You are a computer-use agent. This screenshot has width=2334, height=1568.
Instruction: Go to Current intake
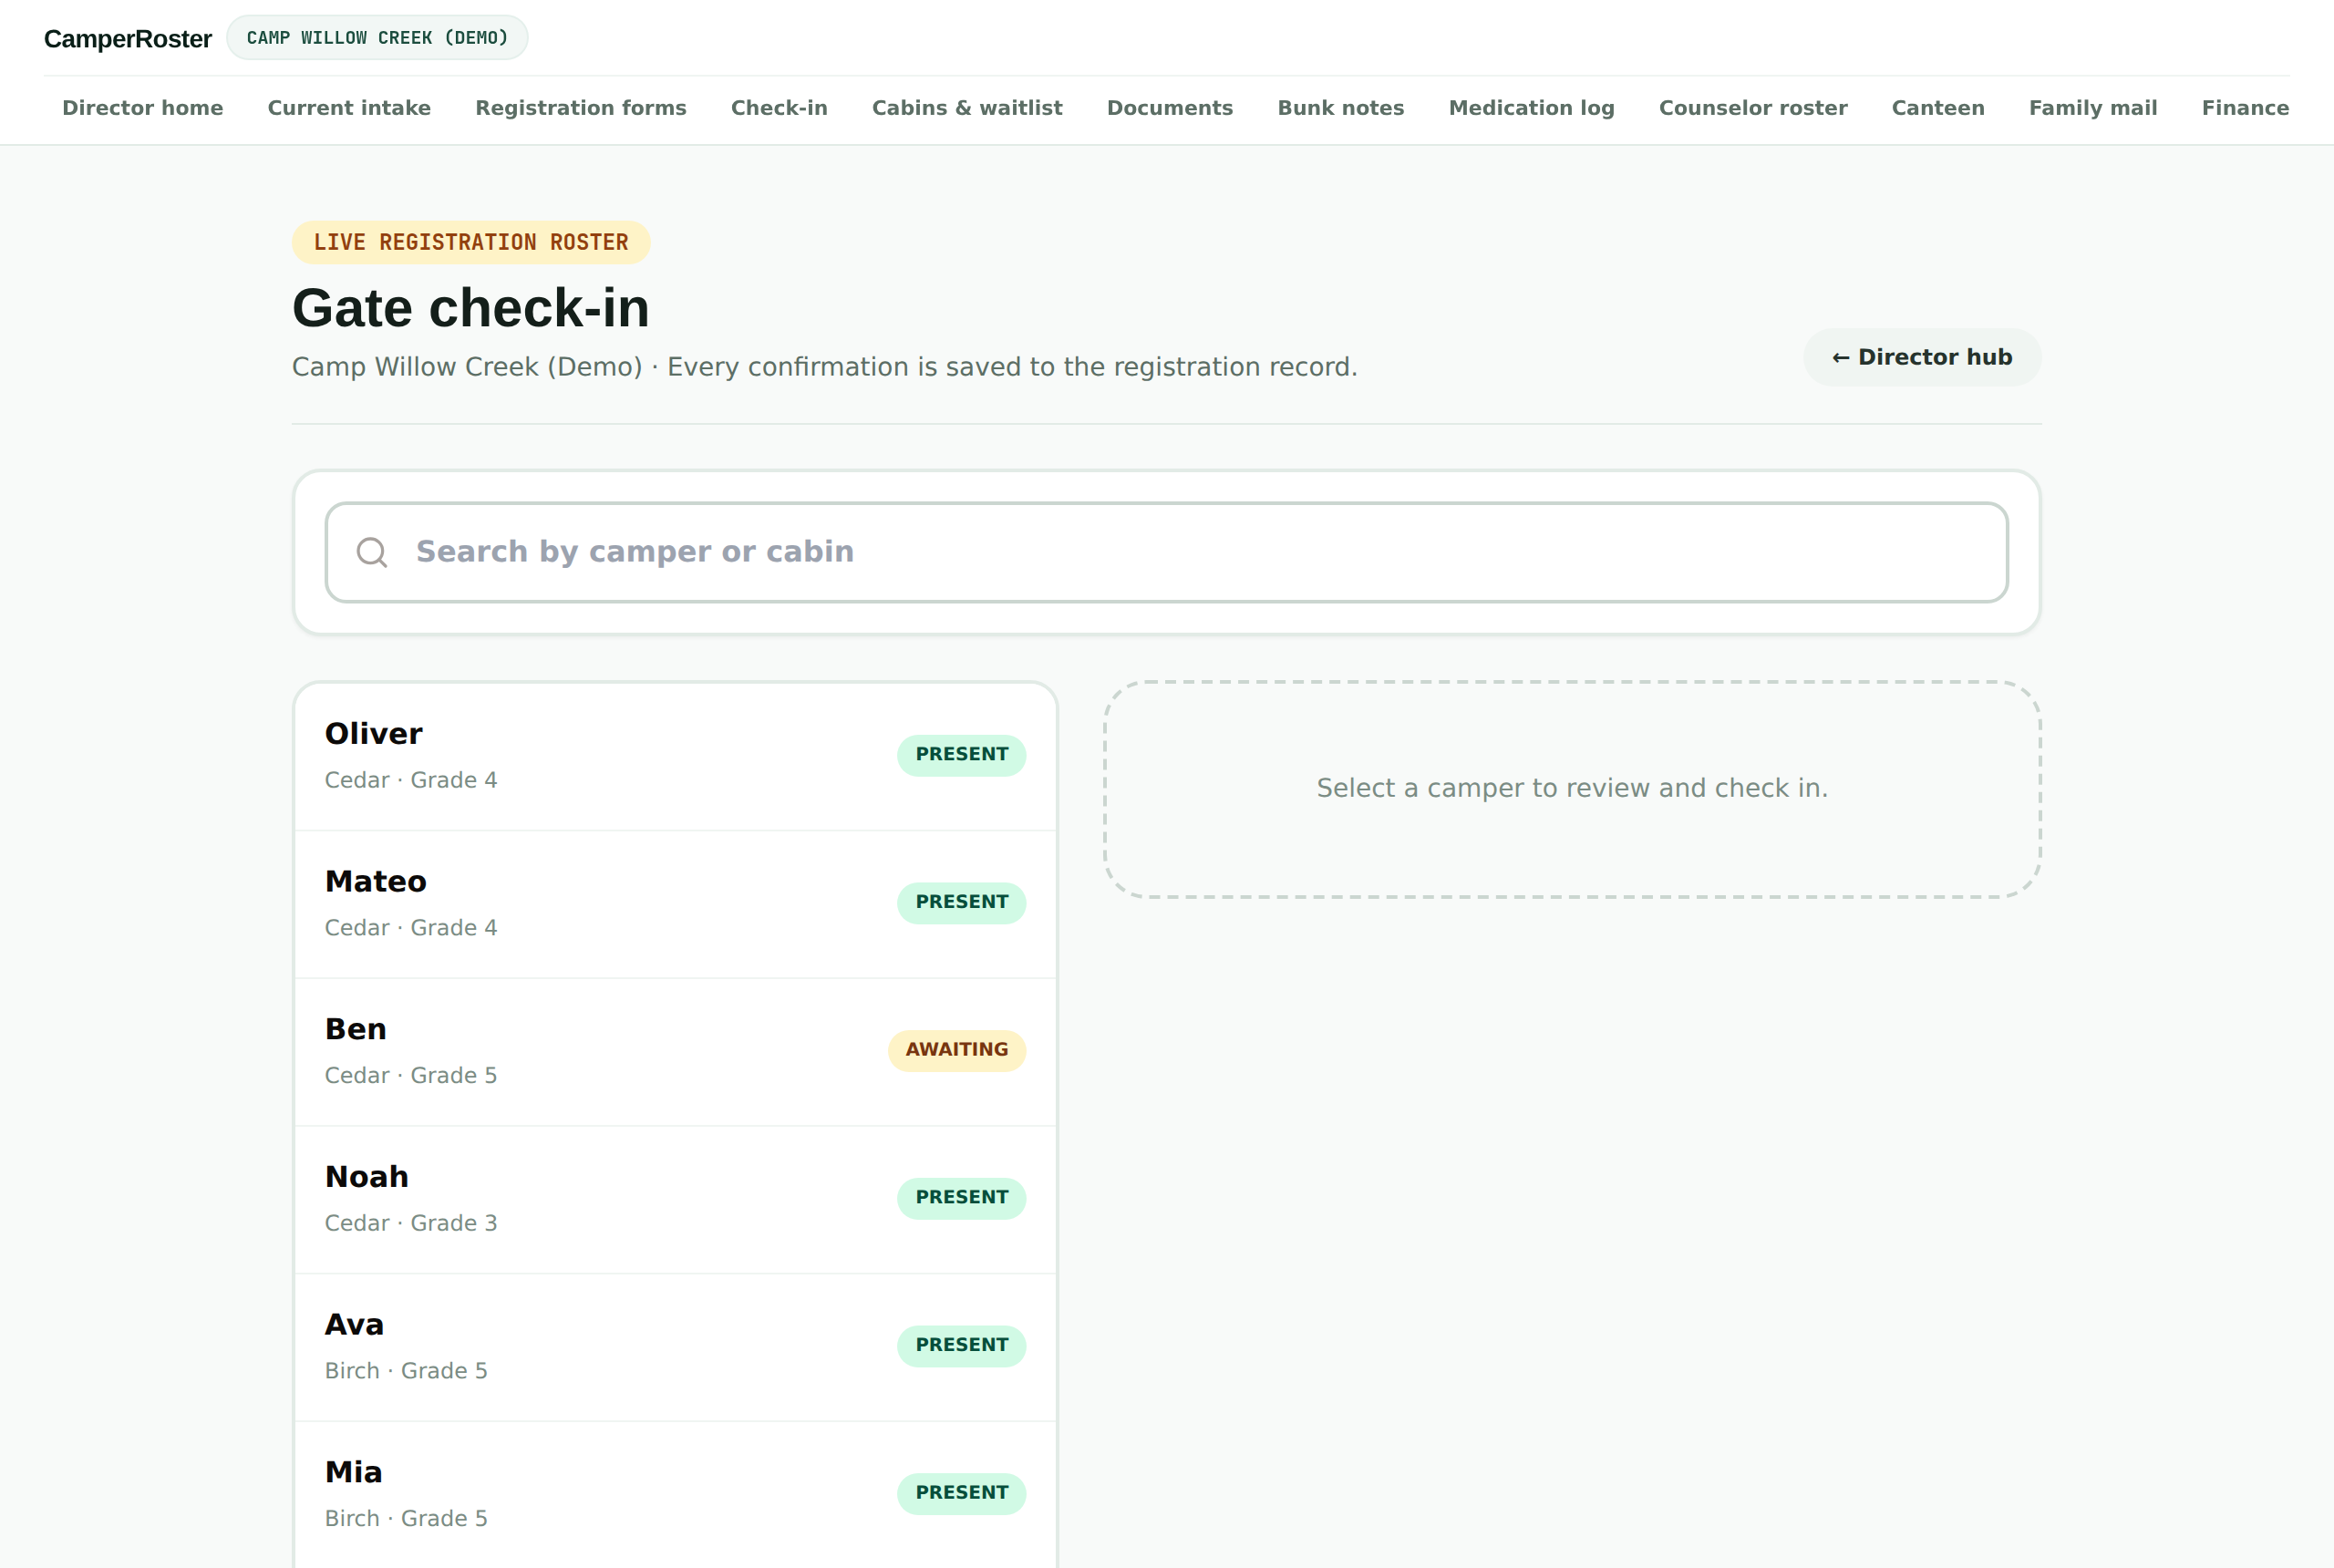(x=349, y=108)
